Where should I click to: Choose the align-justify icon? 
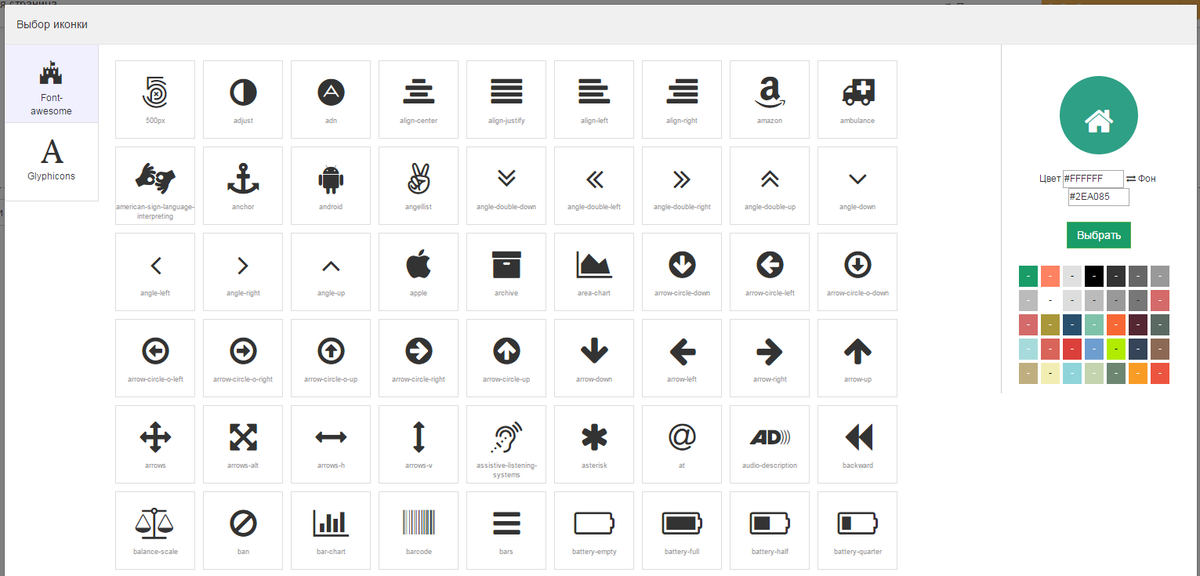pyautogui.click(x=506, y=99)
